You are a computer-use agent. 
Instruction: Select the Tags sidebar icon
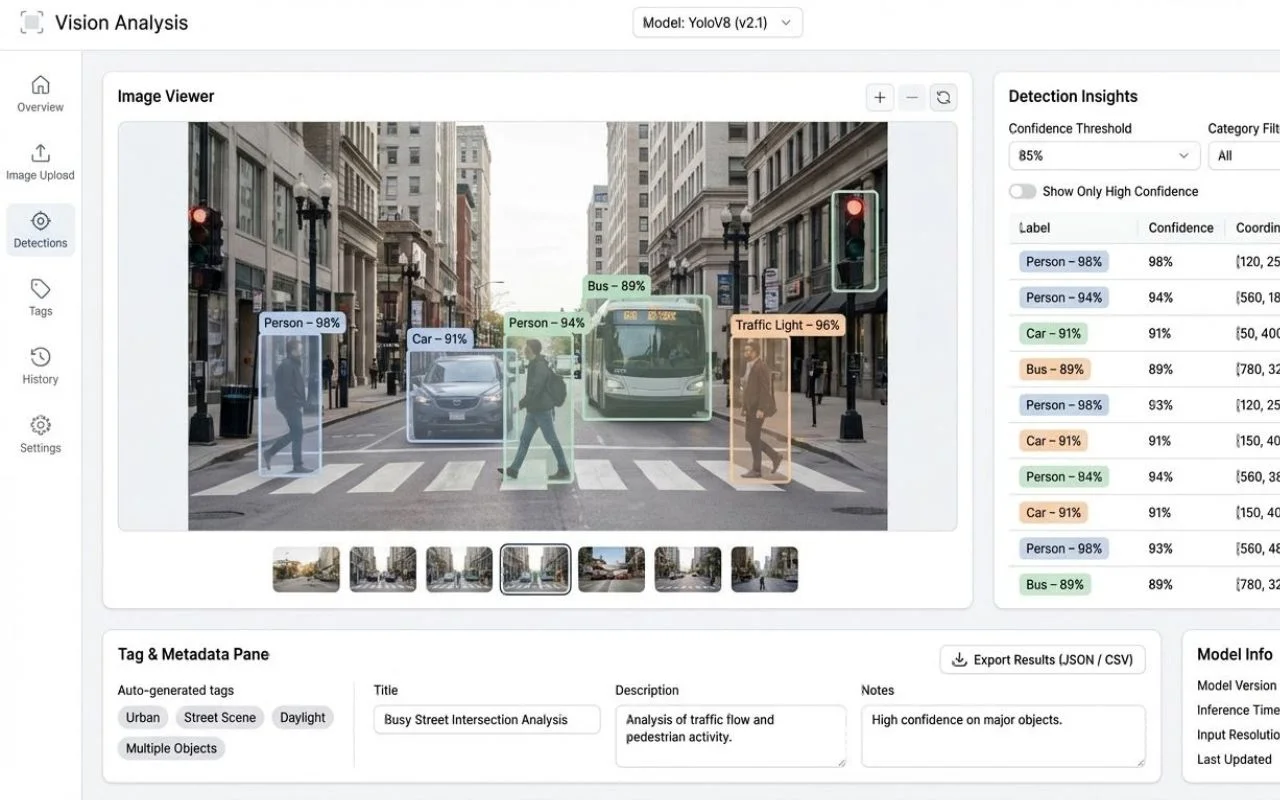coord(40,297)
